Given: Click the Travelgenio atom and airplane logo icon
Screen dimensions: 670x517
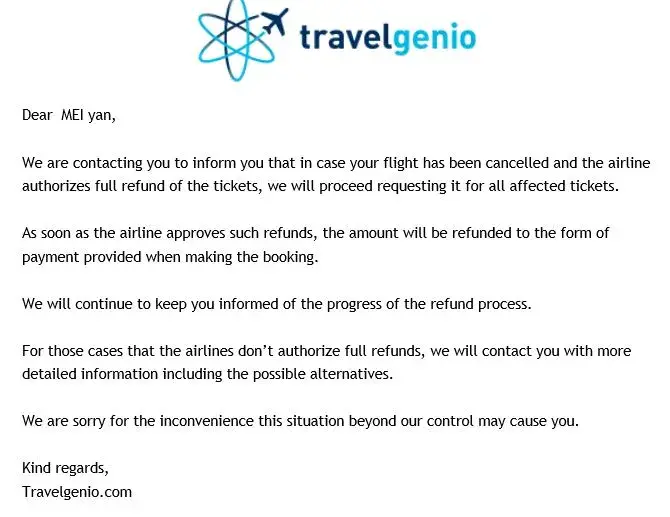Looking at the screenshot, I should coord(243,39).
